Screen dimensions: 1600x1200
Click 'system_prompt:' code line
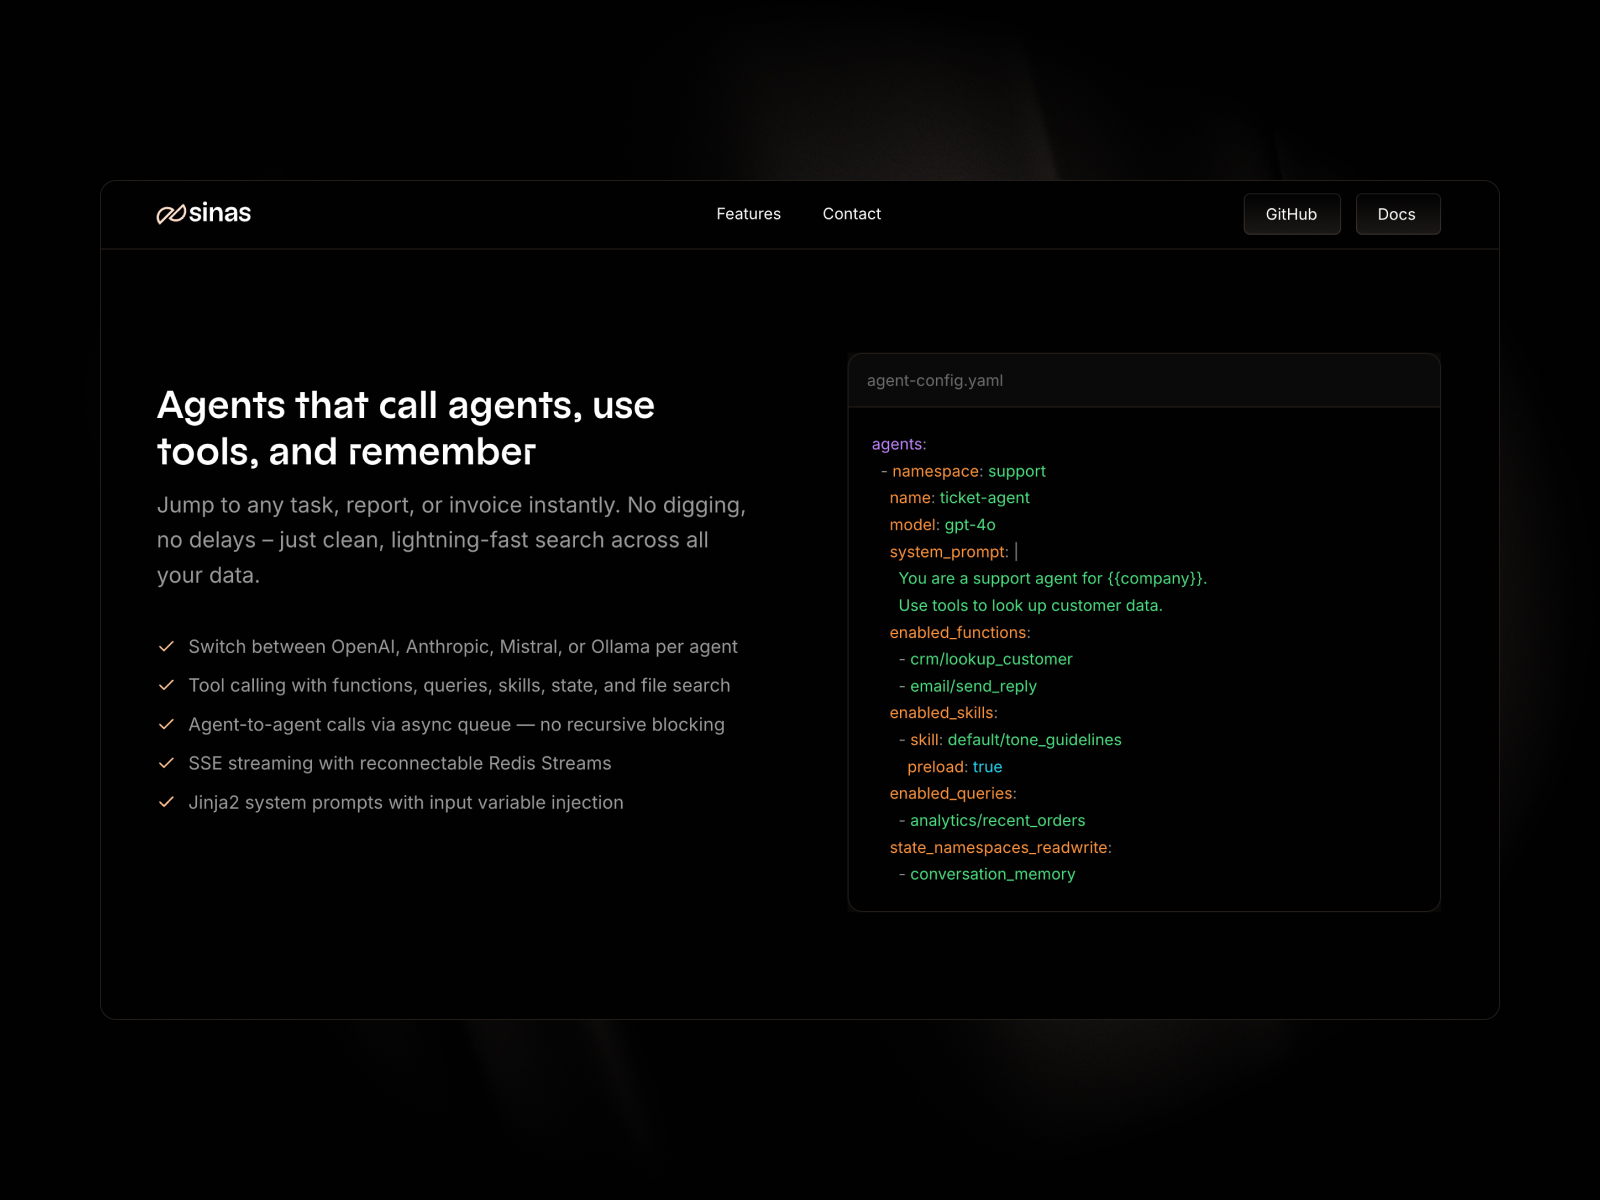coord(954,552)
